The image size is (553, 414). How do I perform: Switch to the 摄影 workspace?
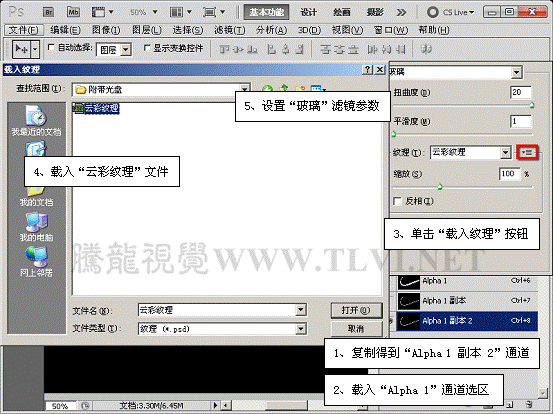375,12
